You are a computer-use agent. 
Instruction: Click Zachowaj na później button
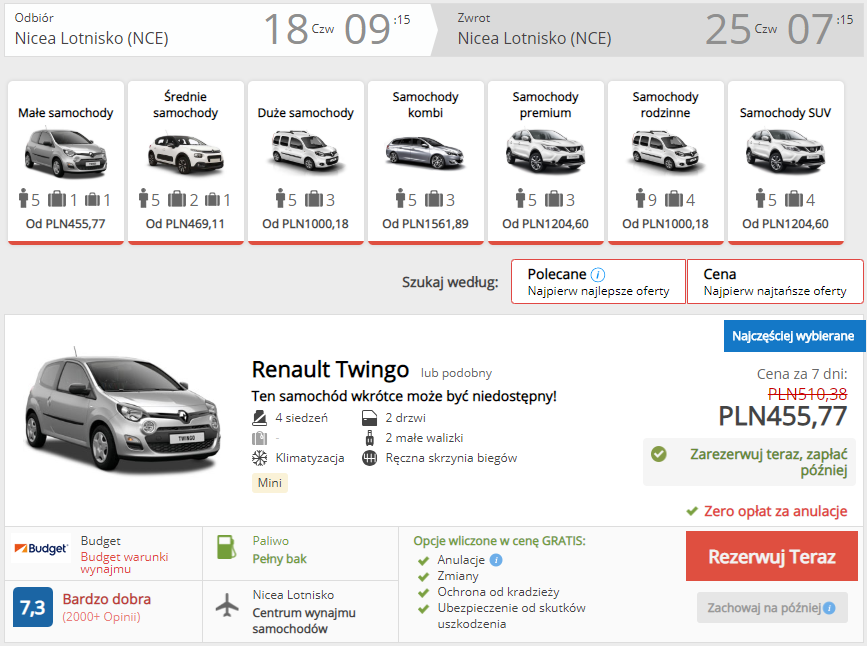click(772, 608)
